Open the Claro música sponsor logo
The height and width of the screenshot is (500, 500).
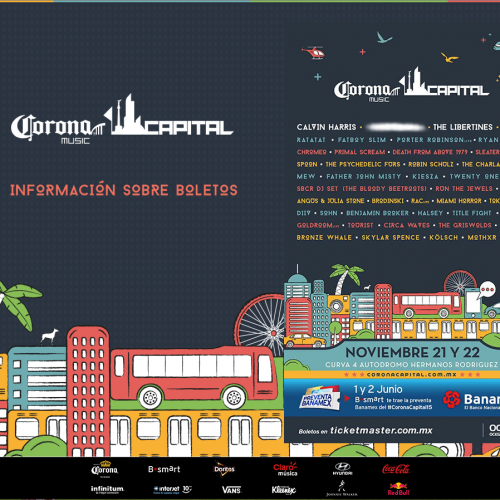285,469
